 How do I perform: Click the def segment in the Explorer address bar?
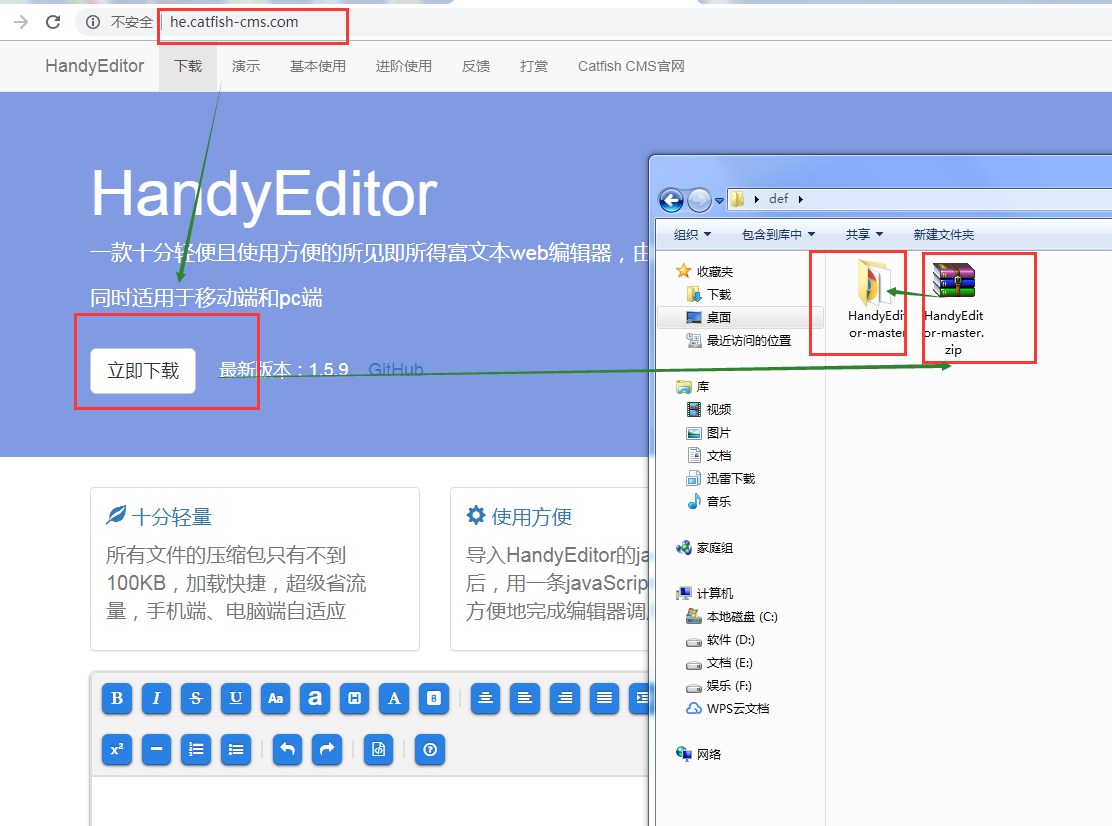click(x=779, y=199)
